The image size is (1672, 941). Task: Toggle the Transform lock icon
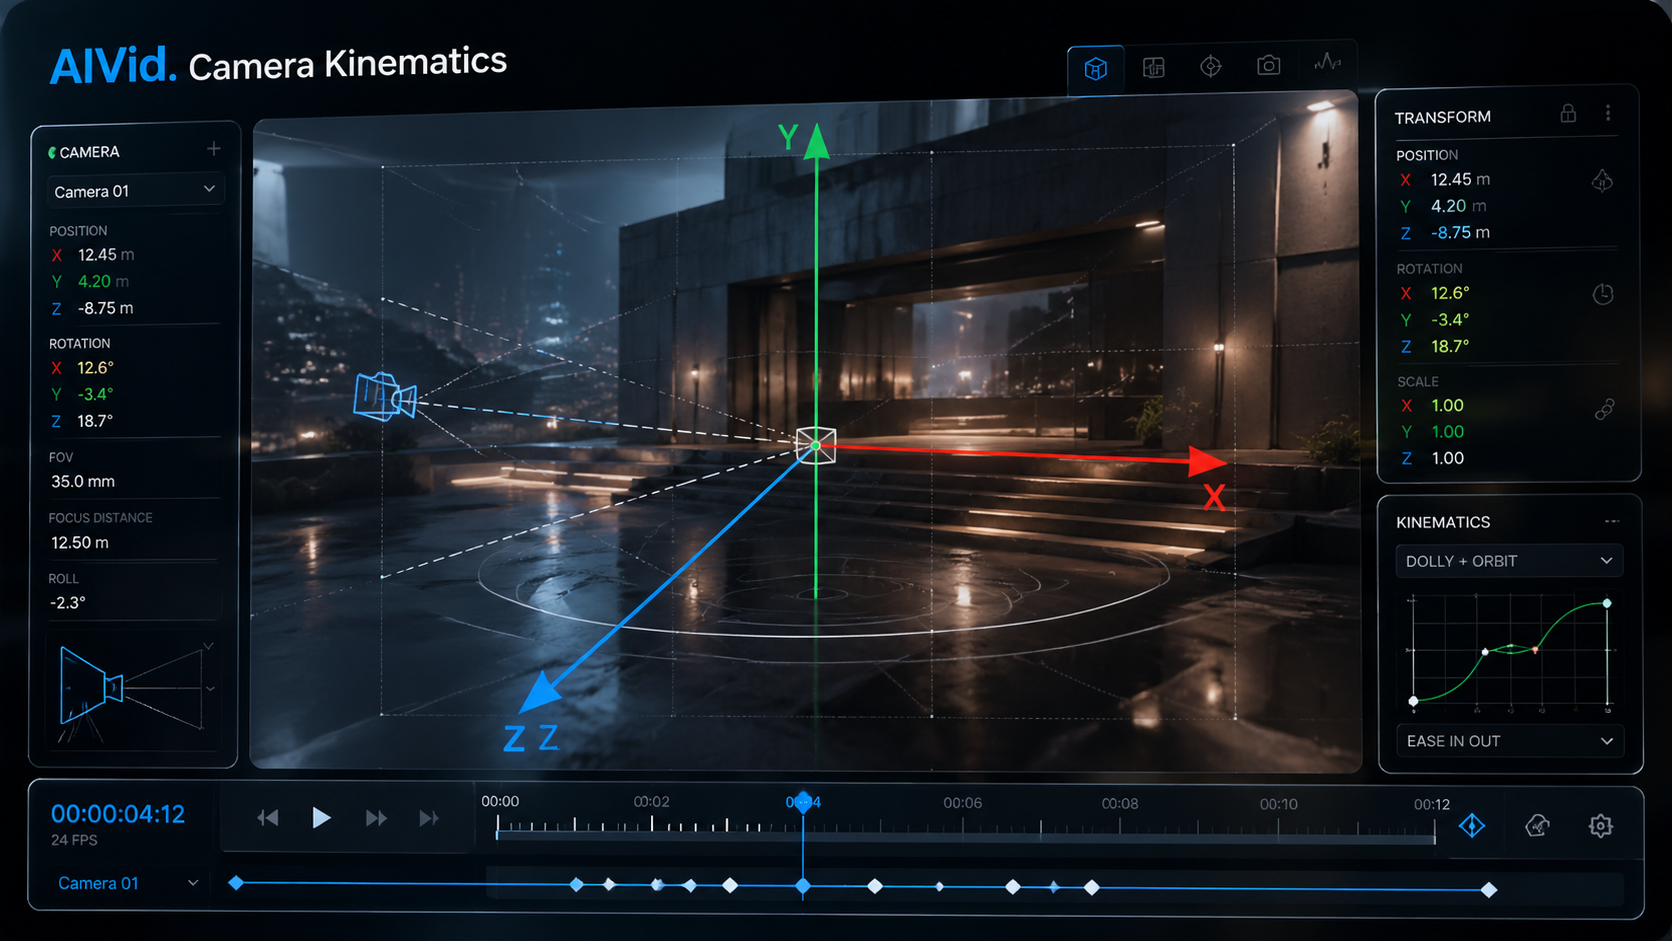point(1568,114)
